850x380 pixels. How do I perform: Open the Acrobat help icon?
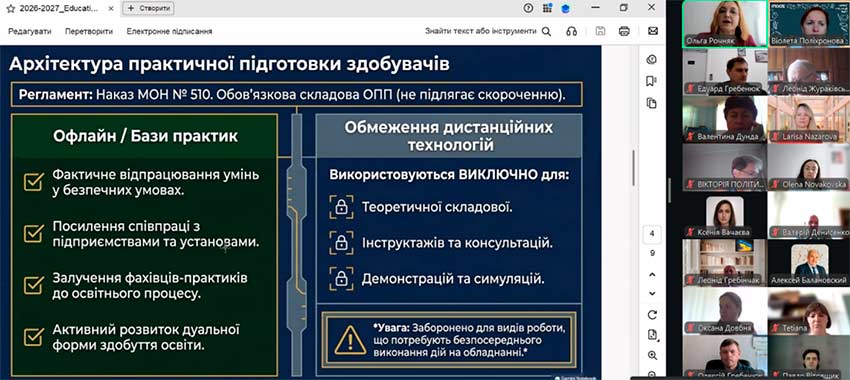pos(529,8)
